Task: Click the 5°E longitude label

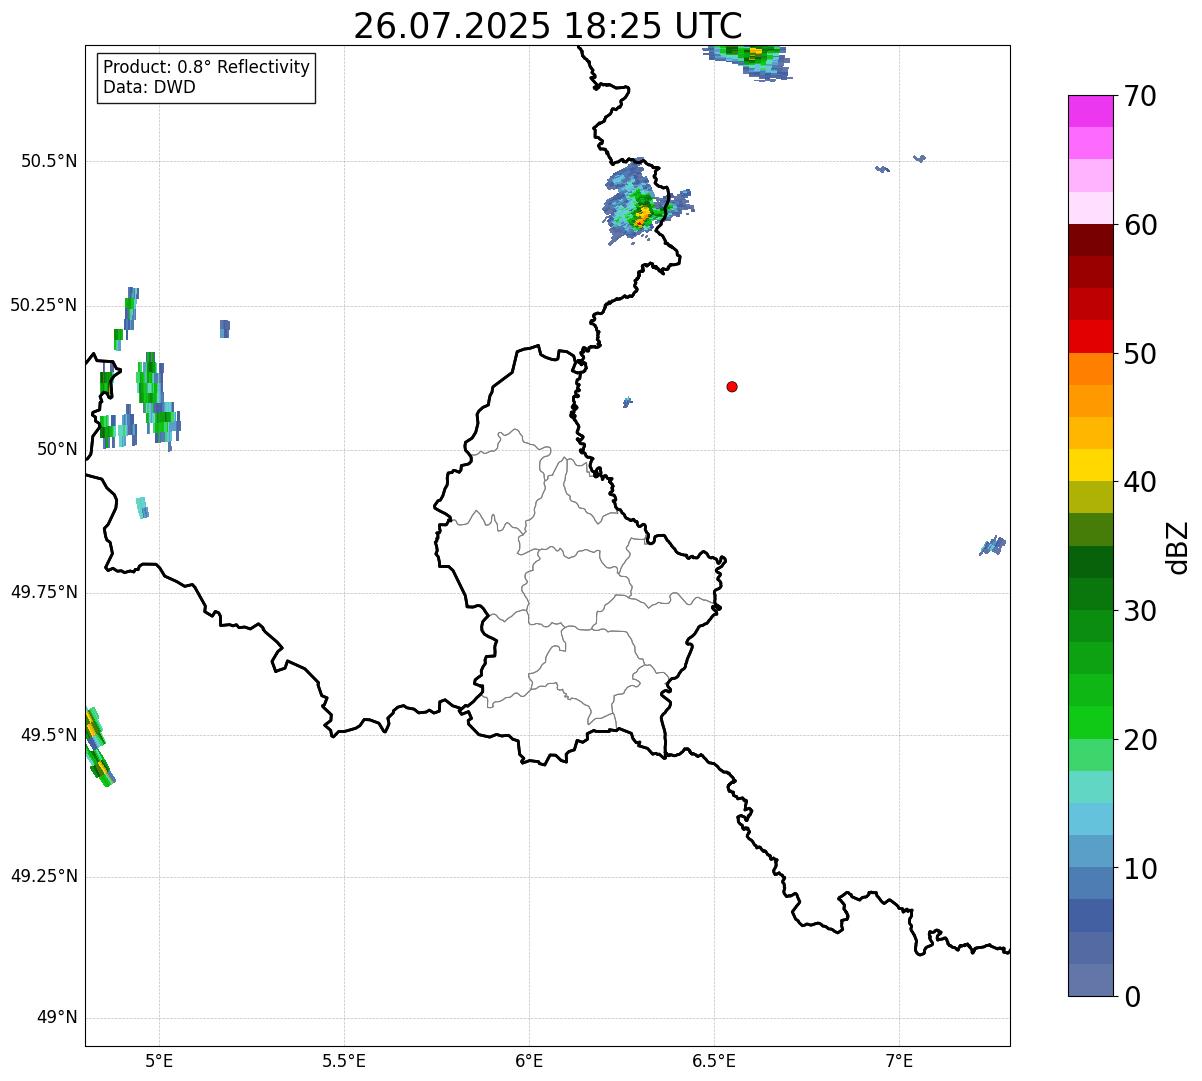Action: click(159, 1061)
